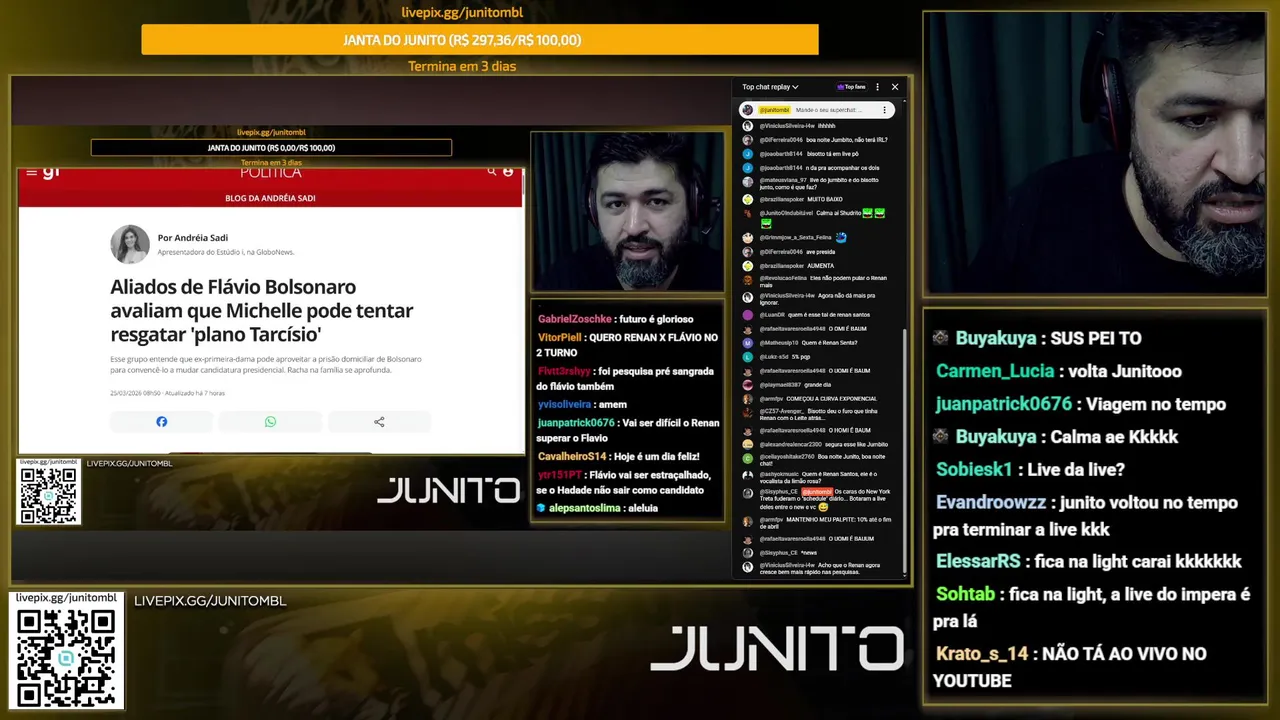Click the article's 25/03/2026 date line

coord(167,393)
